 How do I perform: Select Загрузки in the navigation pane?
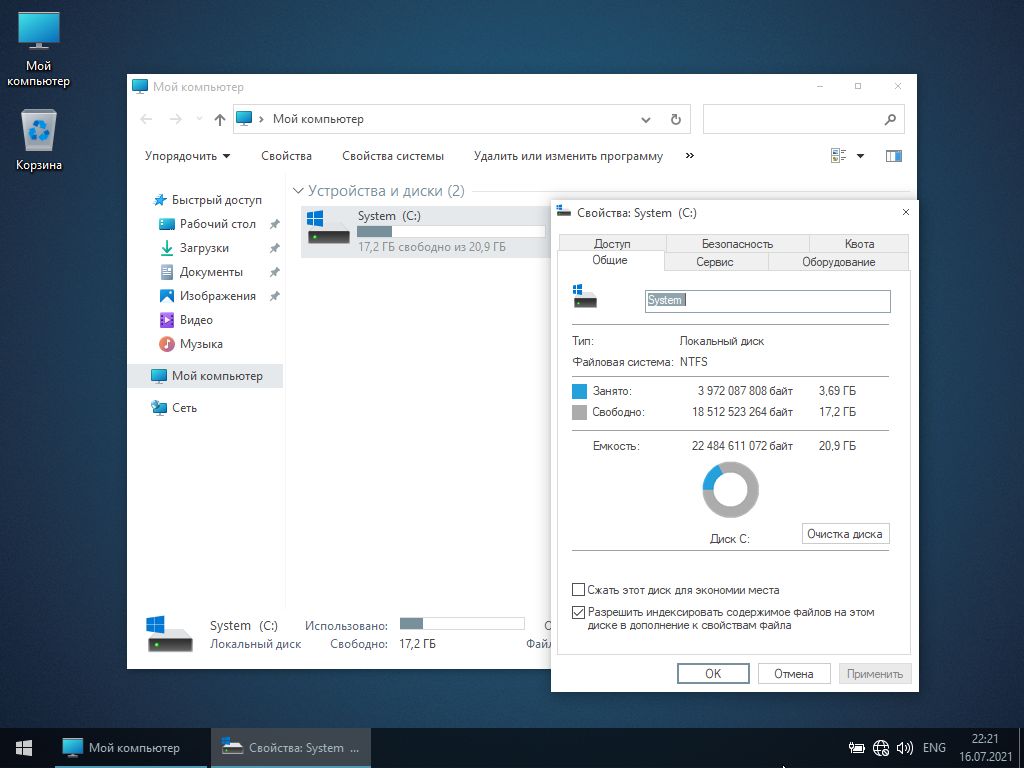click(x=204, y=248)
